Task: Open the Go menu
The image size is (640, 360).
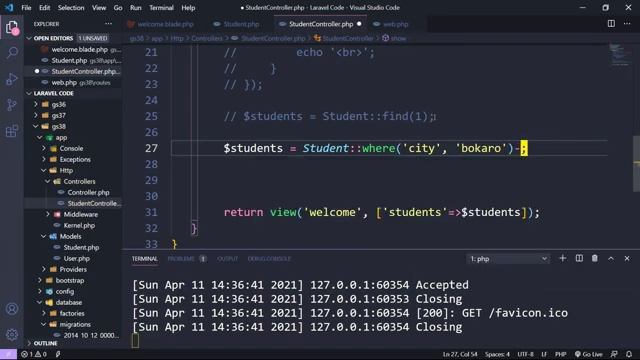Action: pyautogui.click(x=118, y=7)
